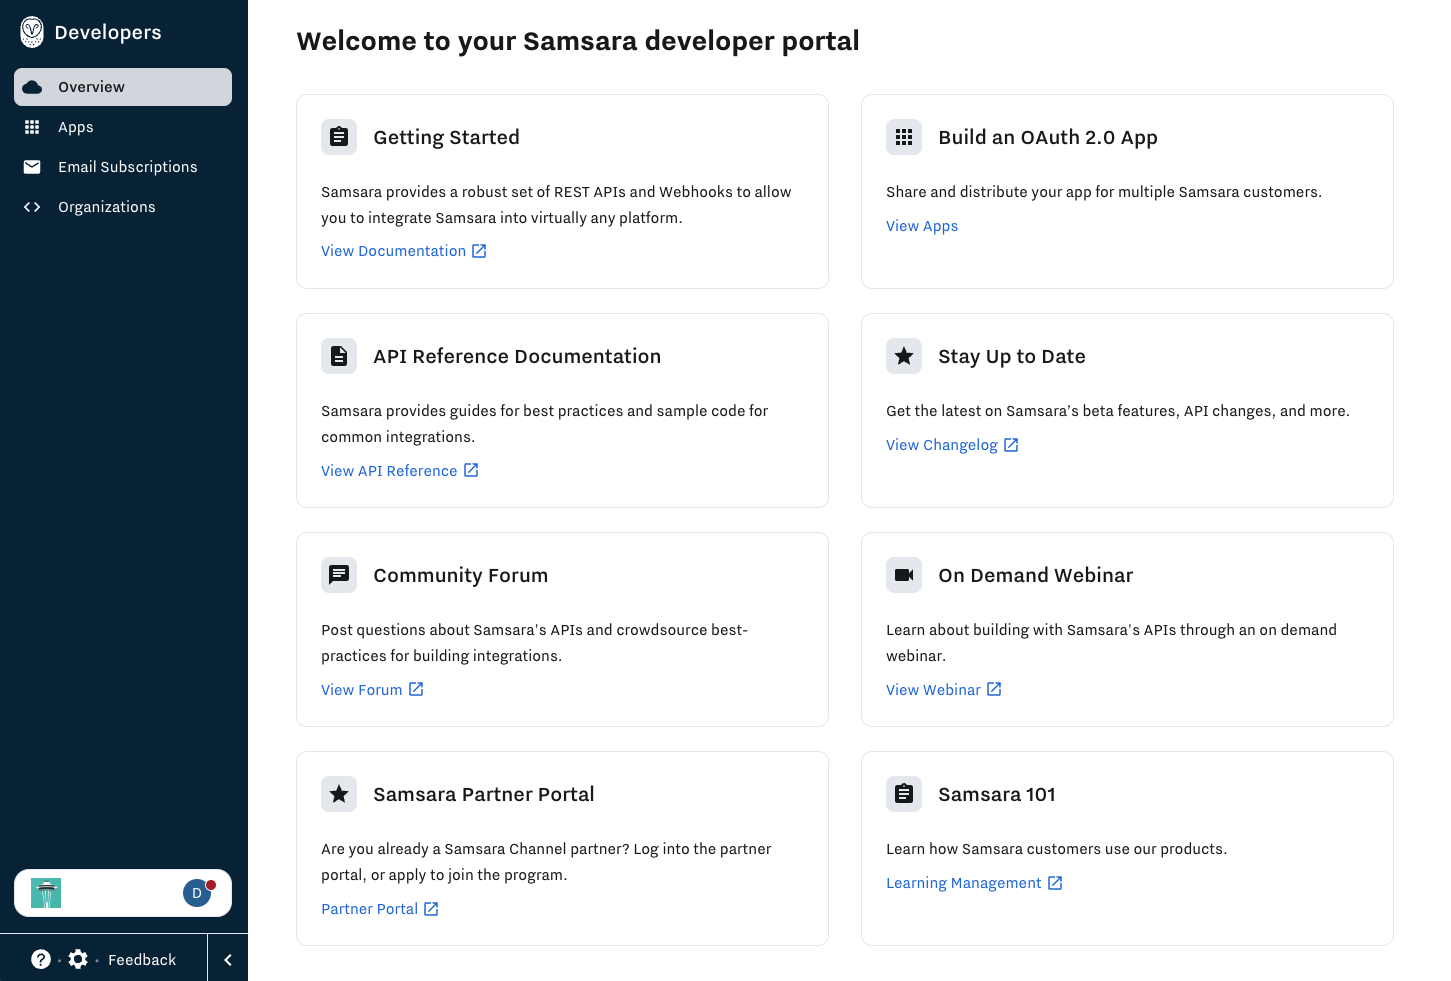
Task: Click the Samsara owl logo icon
Action: [32, 32]
